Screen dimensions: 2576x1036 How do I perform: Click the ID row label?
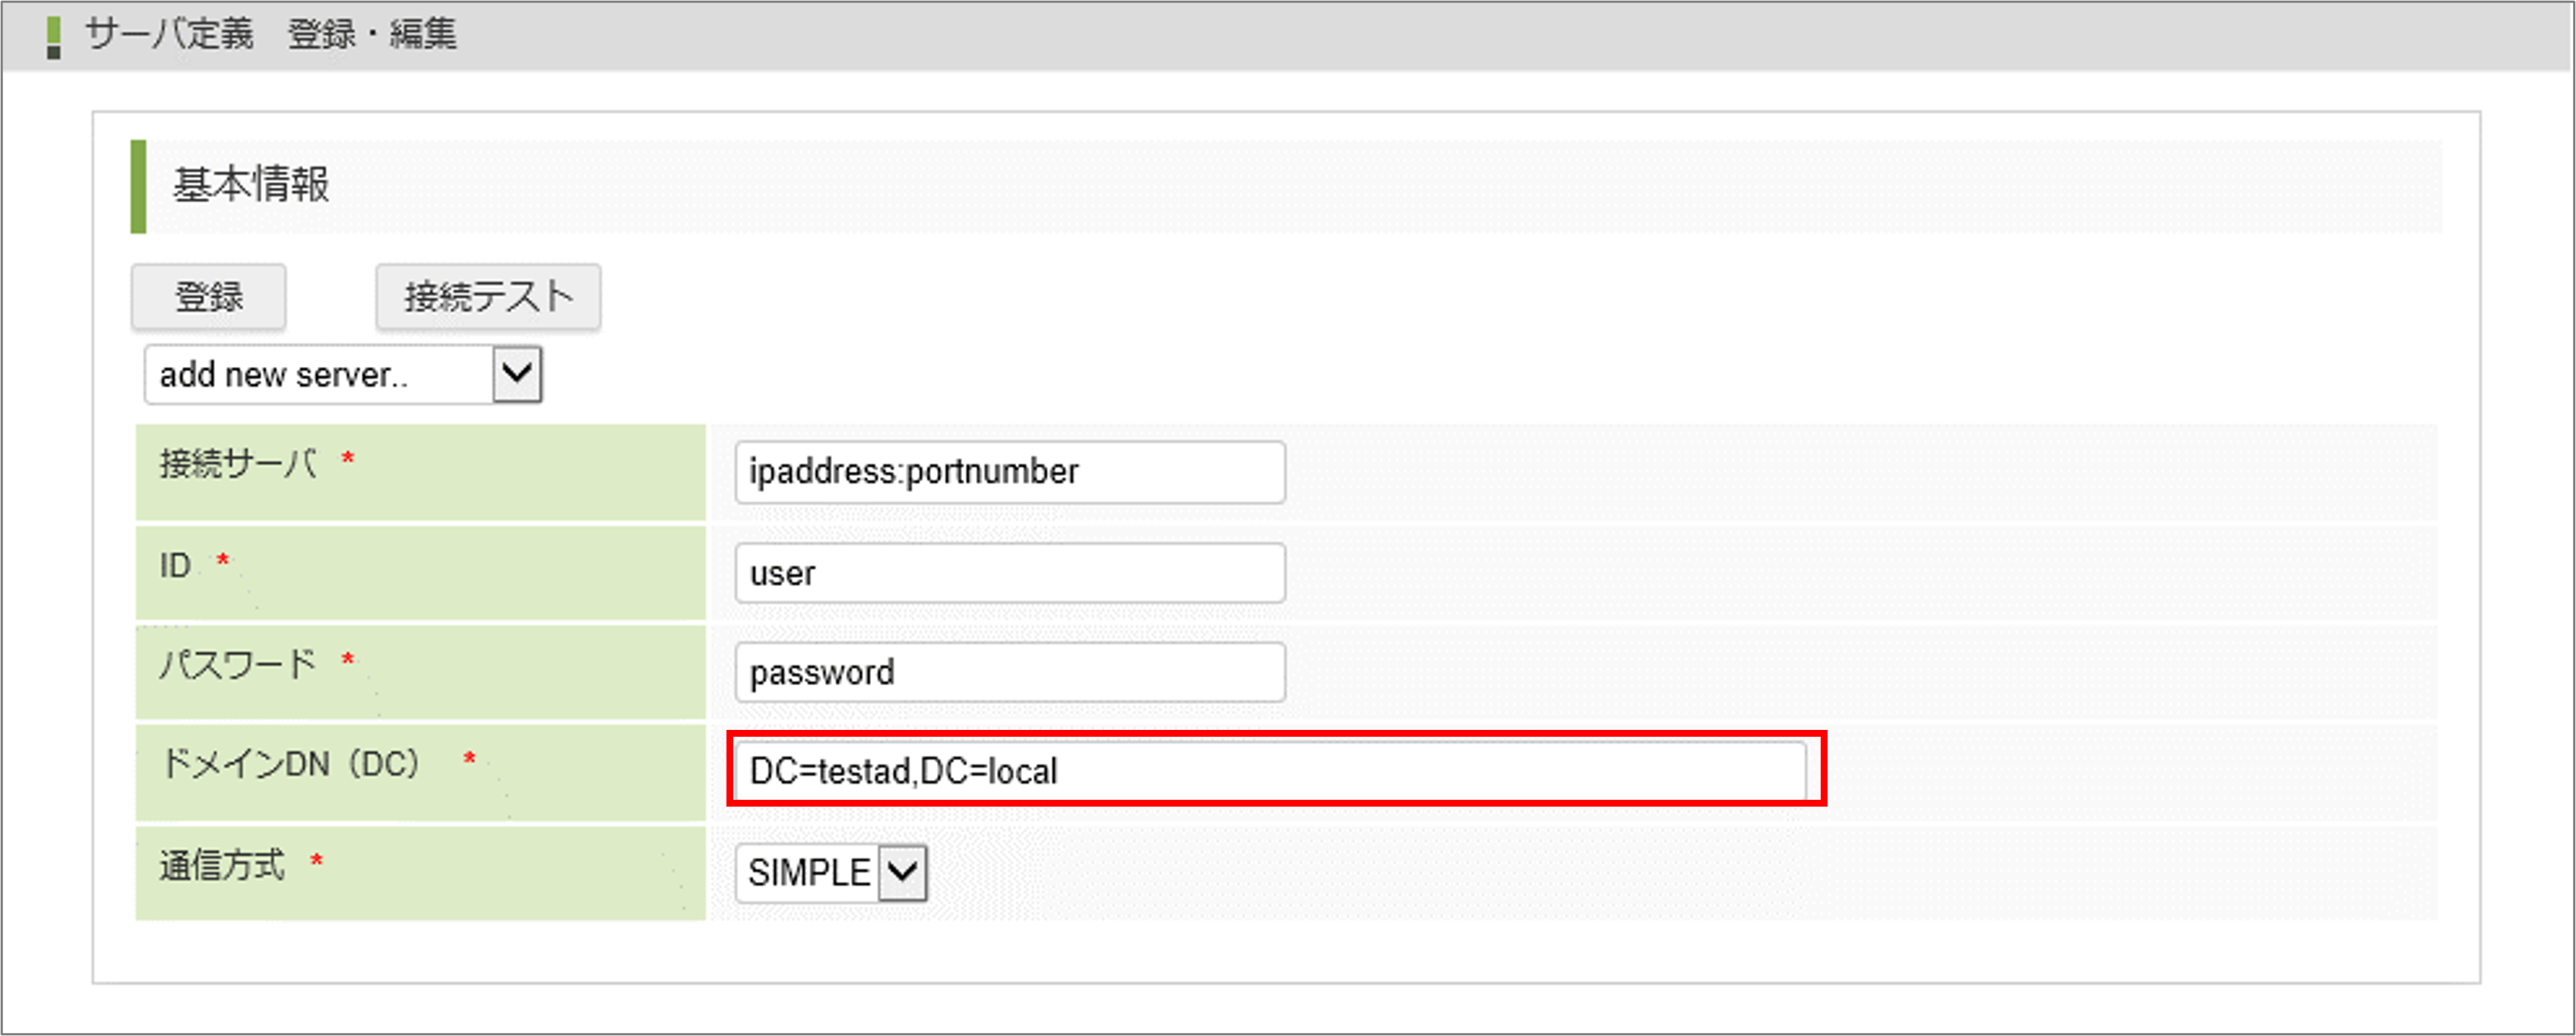(175, 566)
